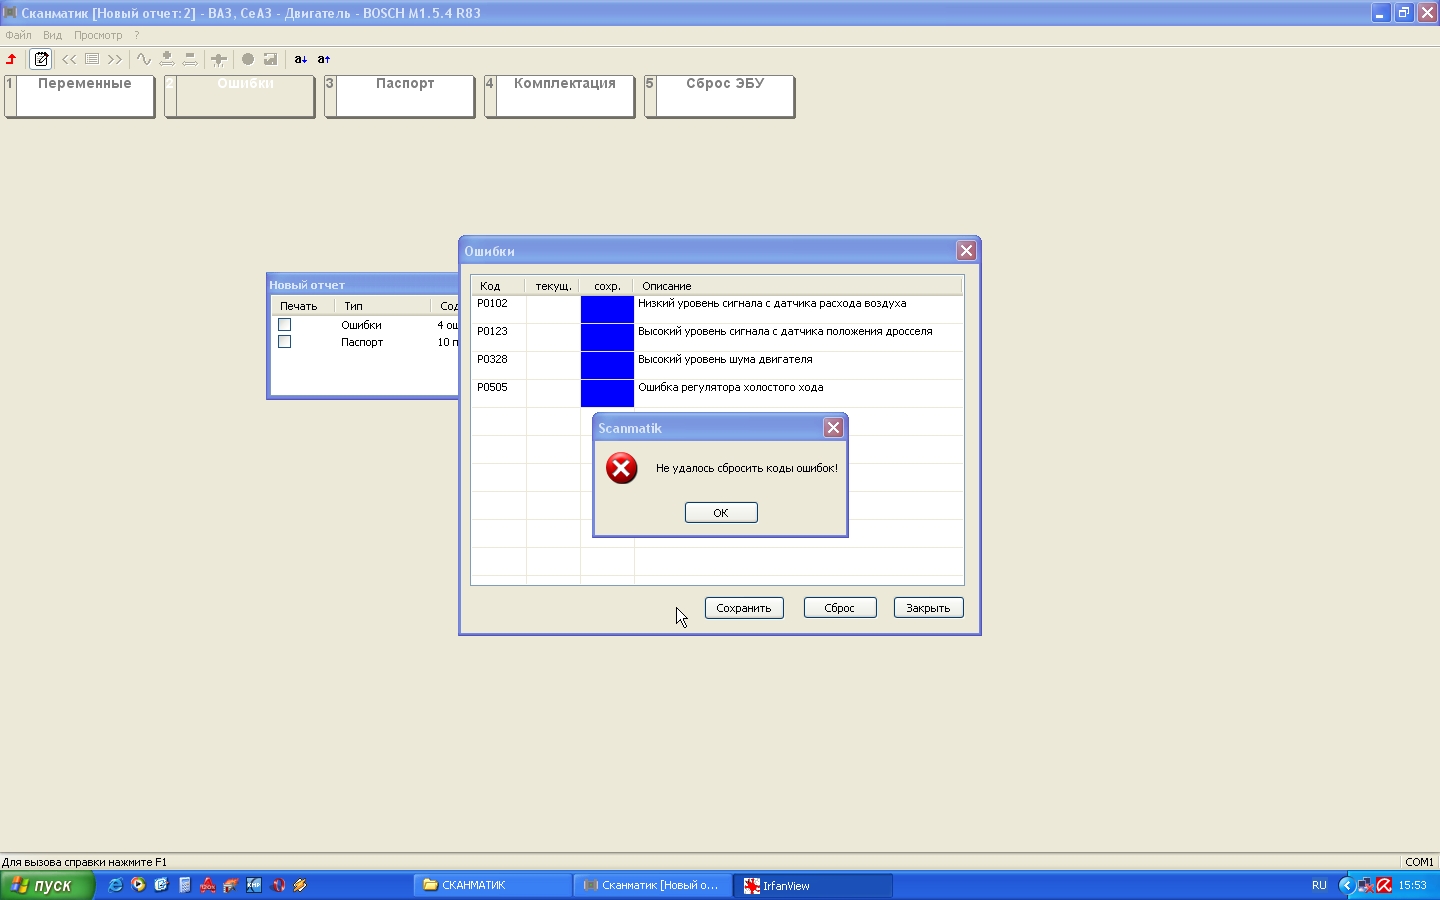Click the Сброс button in Ошибки window
Viewport: 1440px width, 900px height.
[x=840, y=608]
